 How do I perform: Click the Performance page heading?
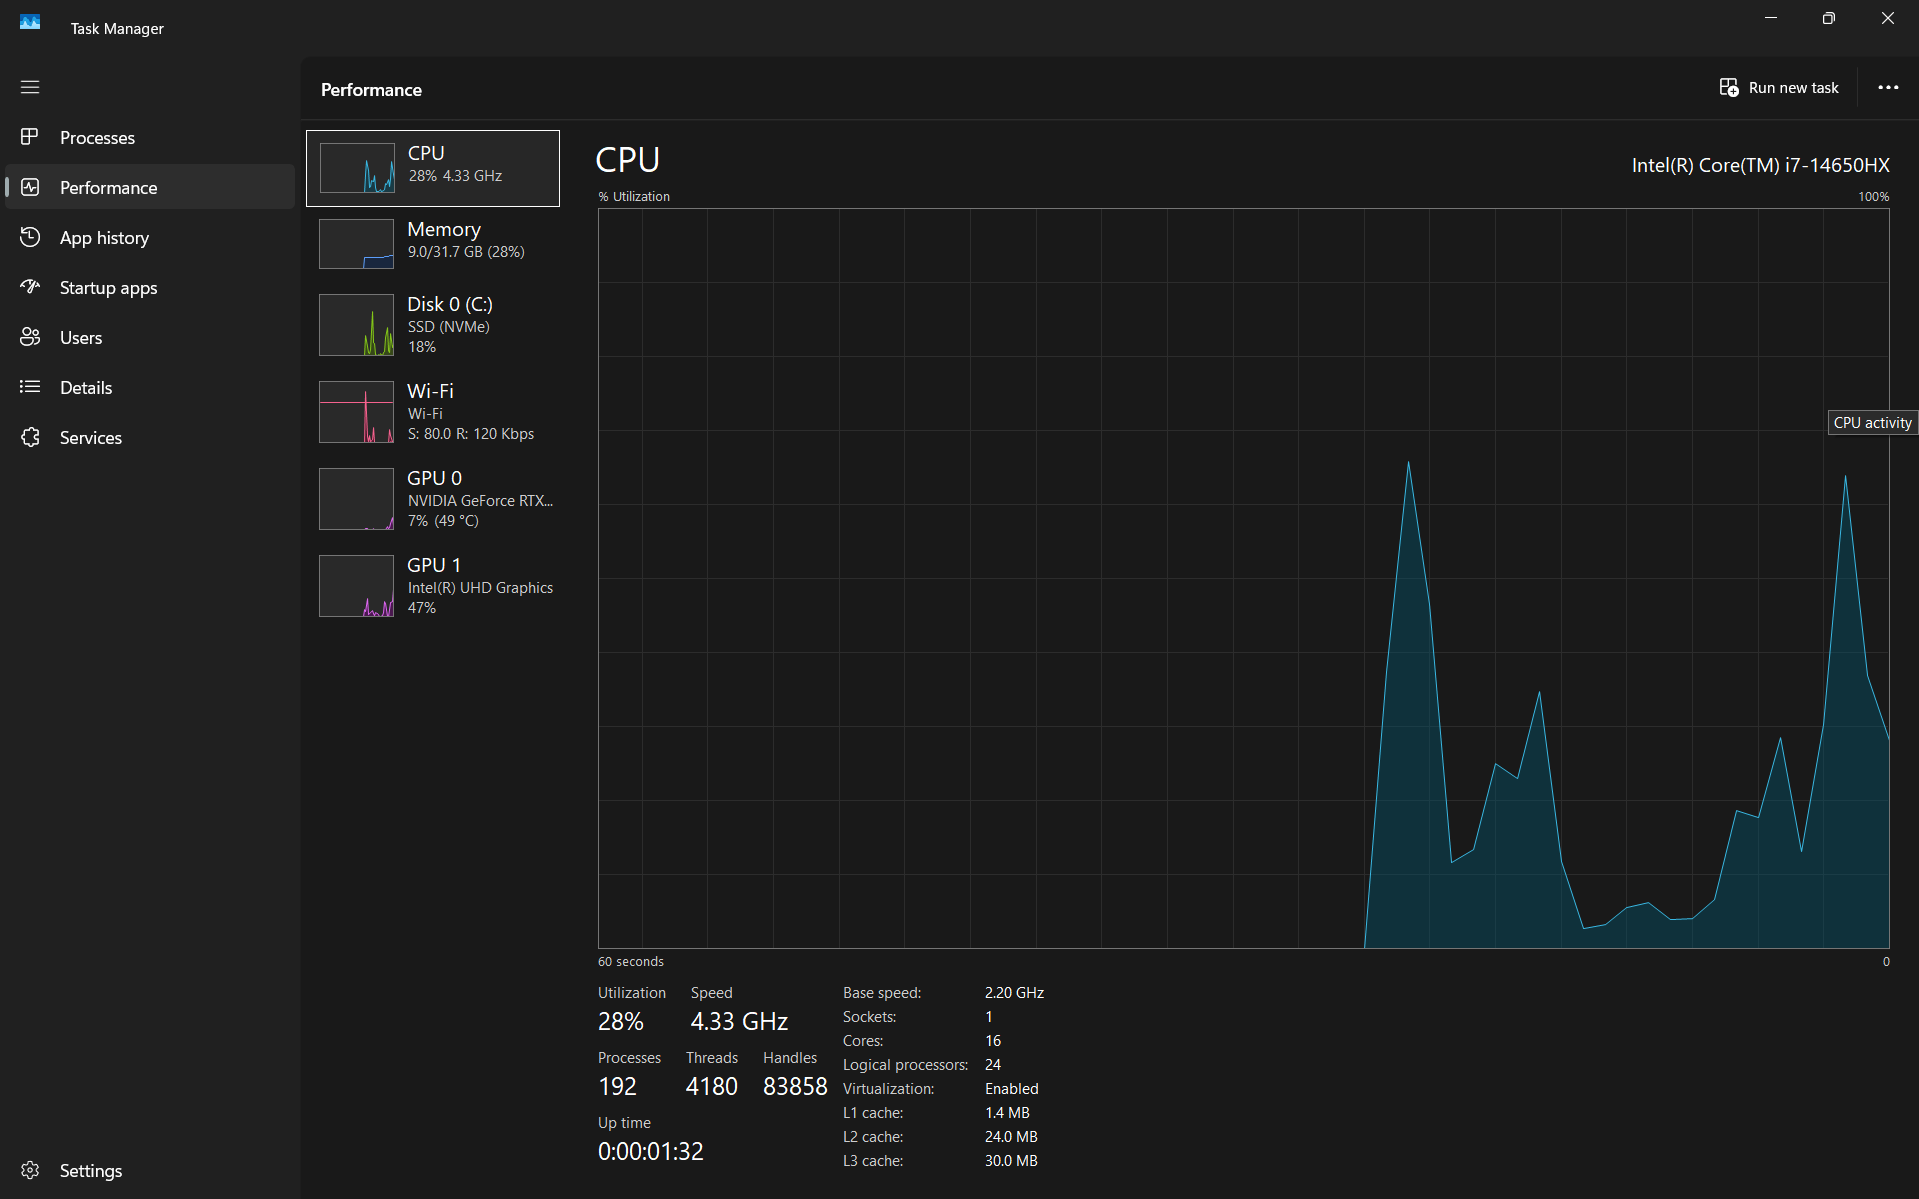pyautogui.click(x=371, y=90)
